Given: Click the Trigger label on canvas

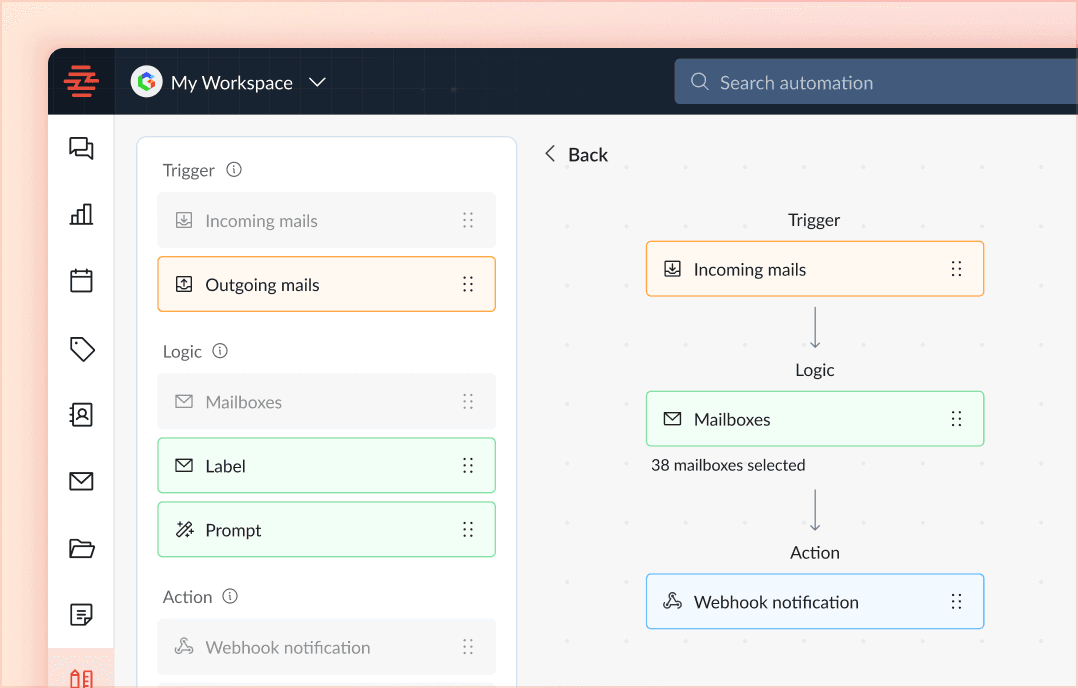Looking at the screenshot, I should tap(814, 220).
